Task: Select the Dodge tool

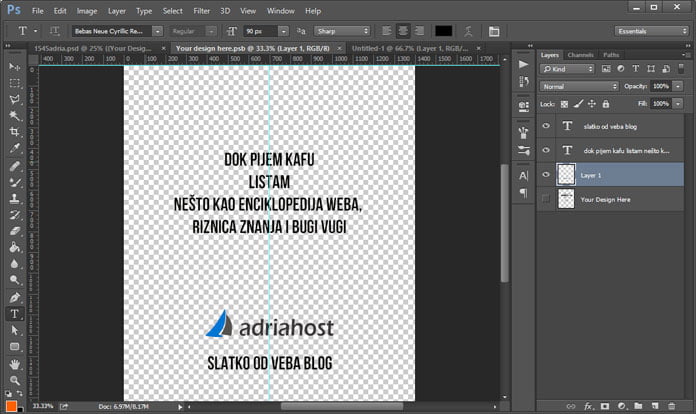Action: point(14,280)
